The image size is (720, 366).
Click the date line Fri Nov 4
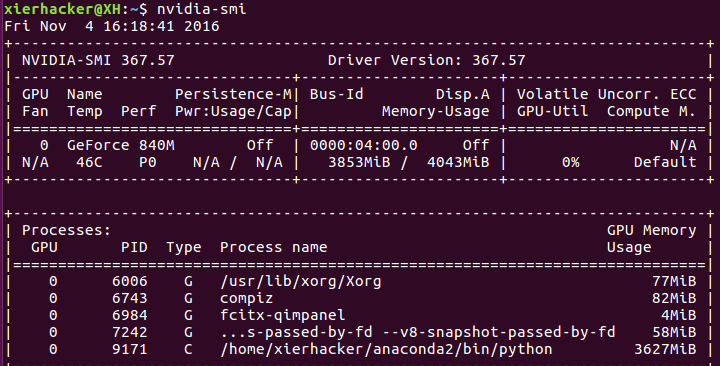tap(112, 26)
